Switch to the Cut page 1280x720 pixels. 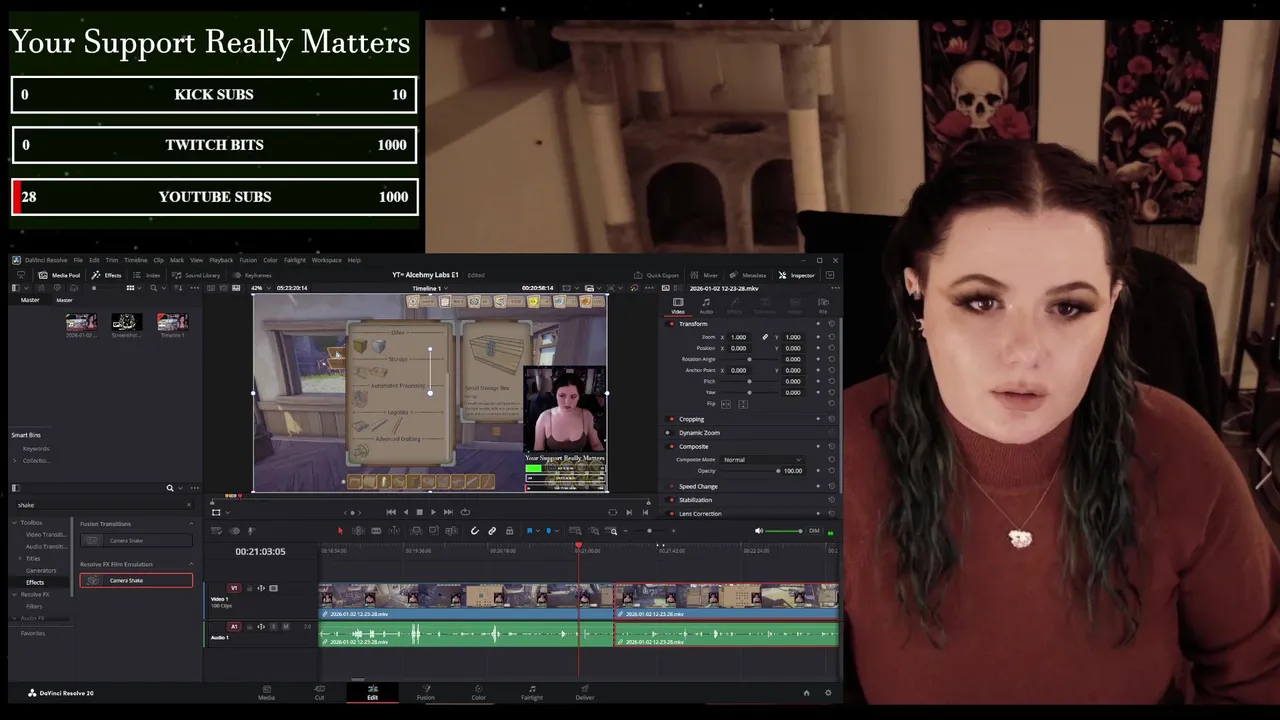click(319, 692)
